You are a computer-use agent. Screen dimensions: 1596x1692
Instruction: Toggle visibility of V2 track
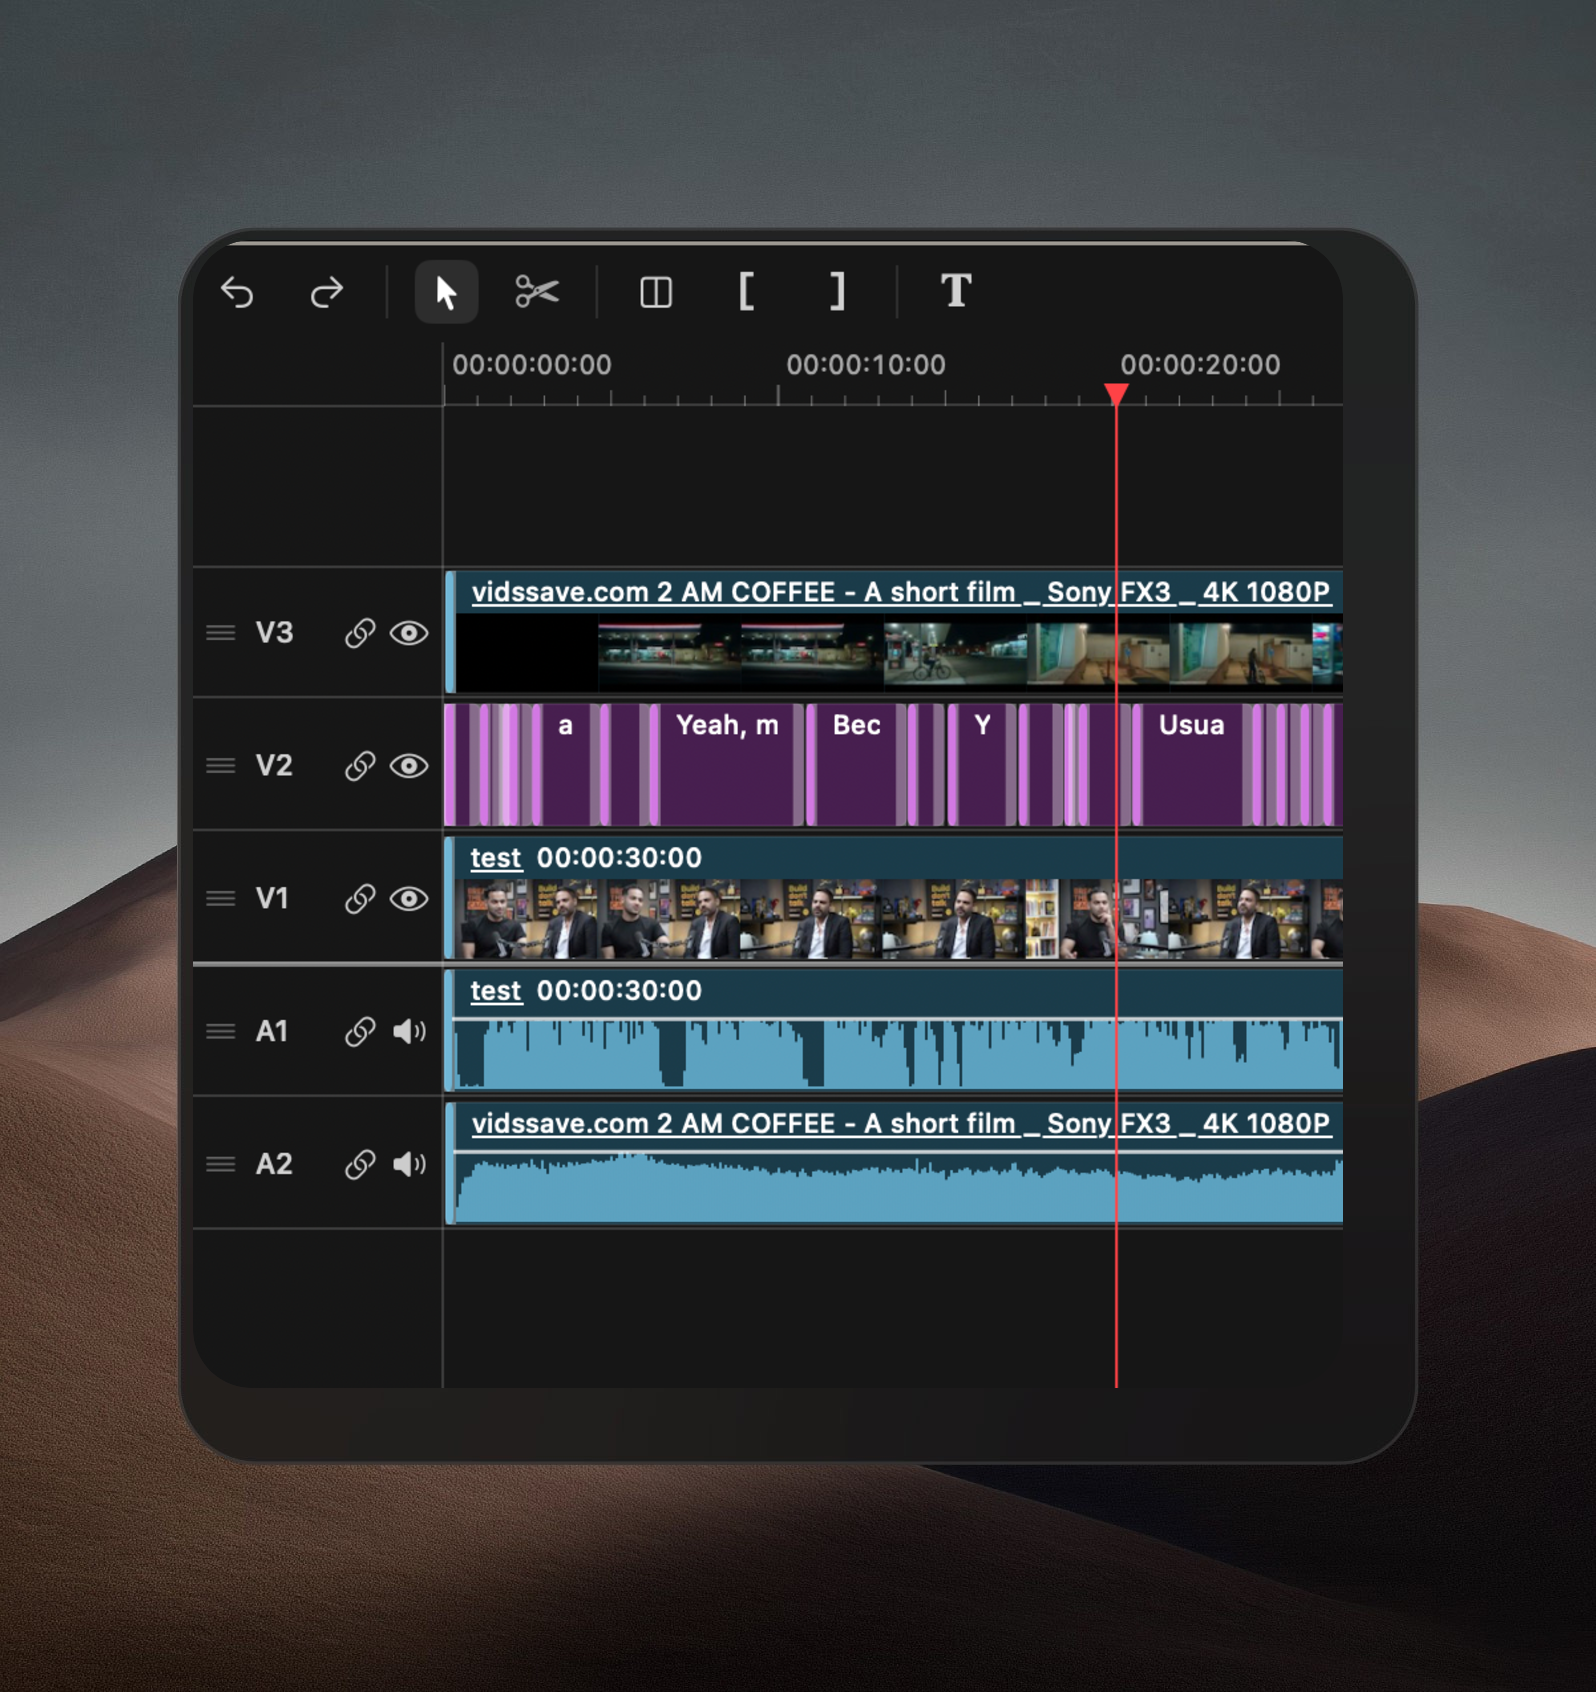tap(409, 766)
